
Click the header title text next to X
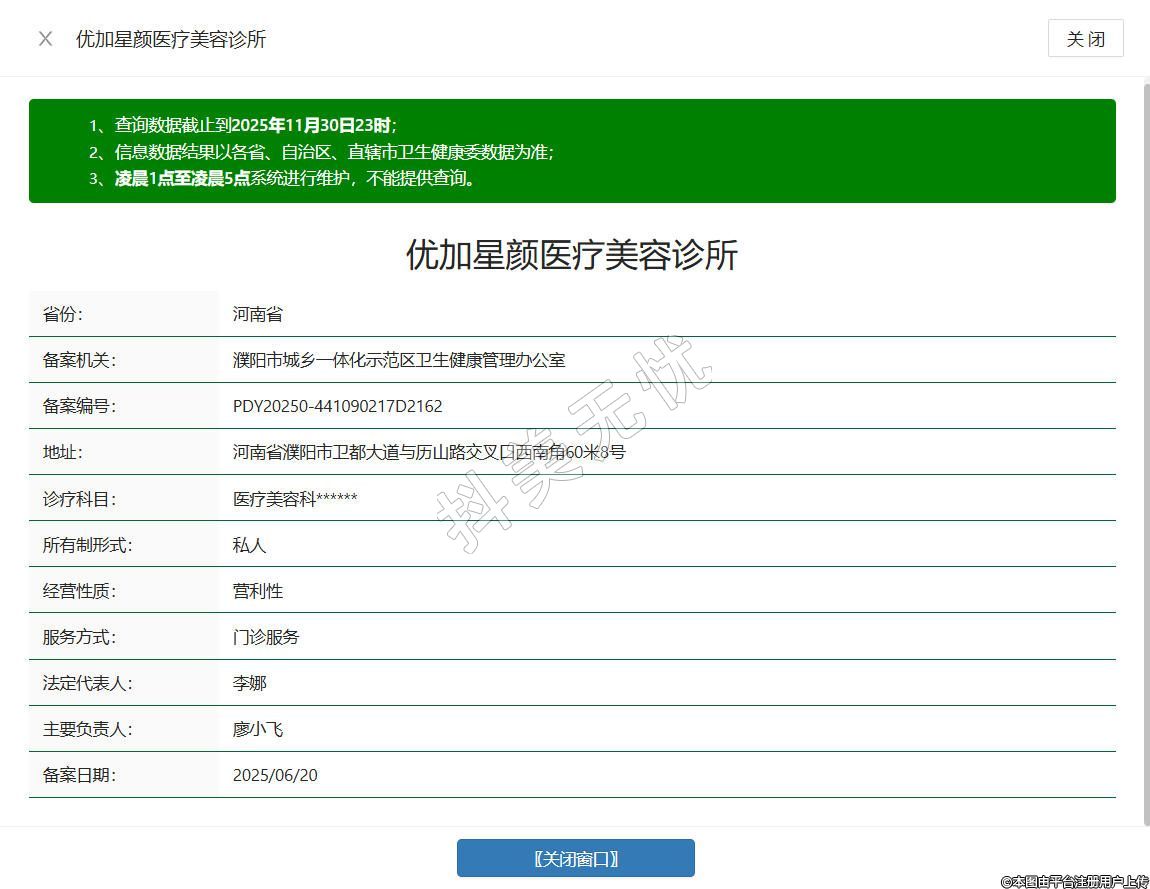[171, 39]
